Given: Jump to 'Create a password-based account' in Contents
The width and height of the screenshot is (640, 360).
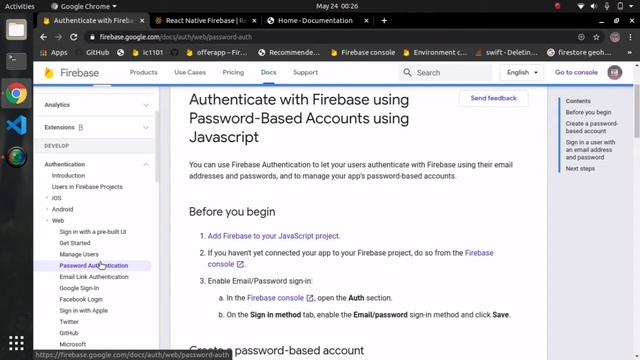Looking at the screenshot, I should point(591,127).
